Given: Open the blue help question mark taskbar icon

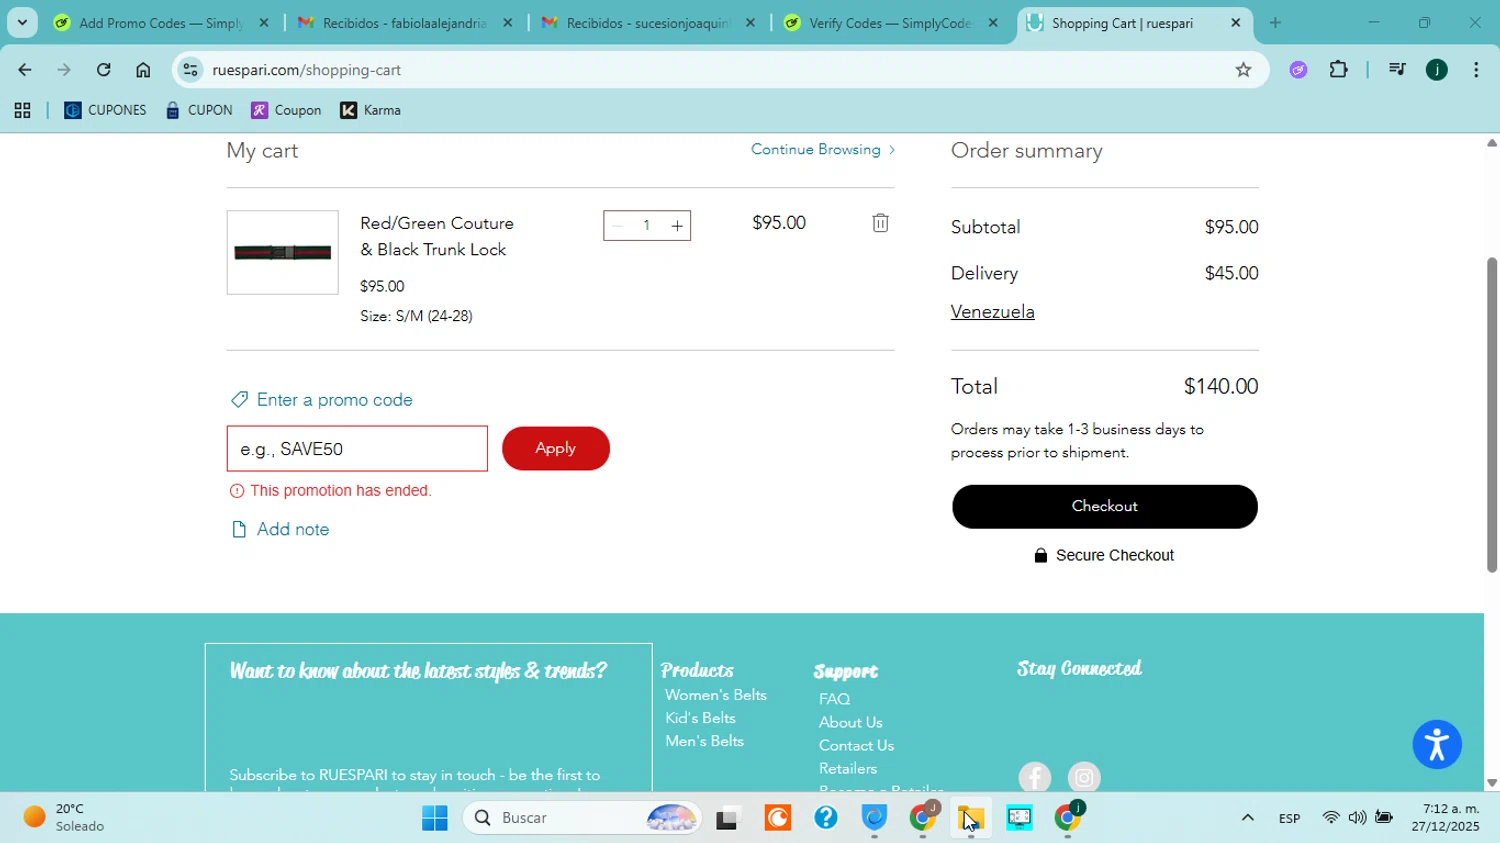Looking at the screenshot, I should (826, 818).
